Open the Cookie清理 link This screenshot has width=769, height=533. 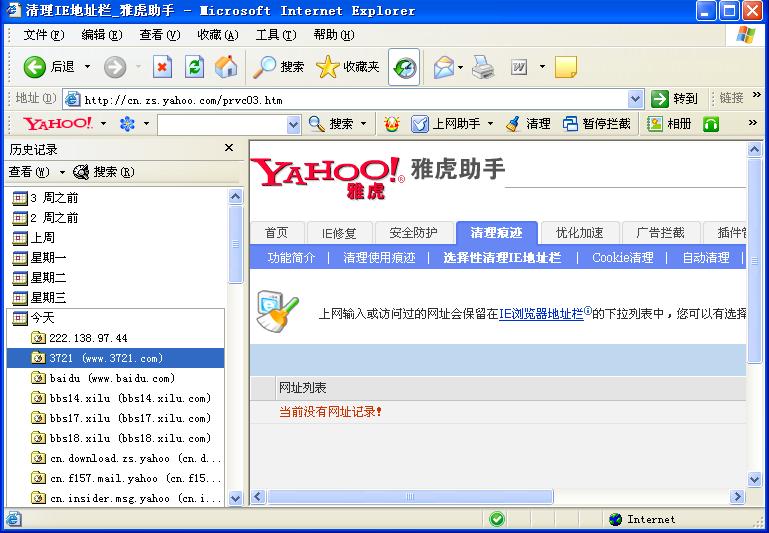[x=622, y=258]
